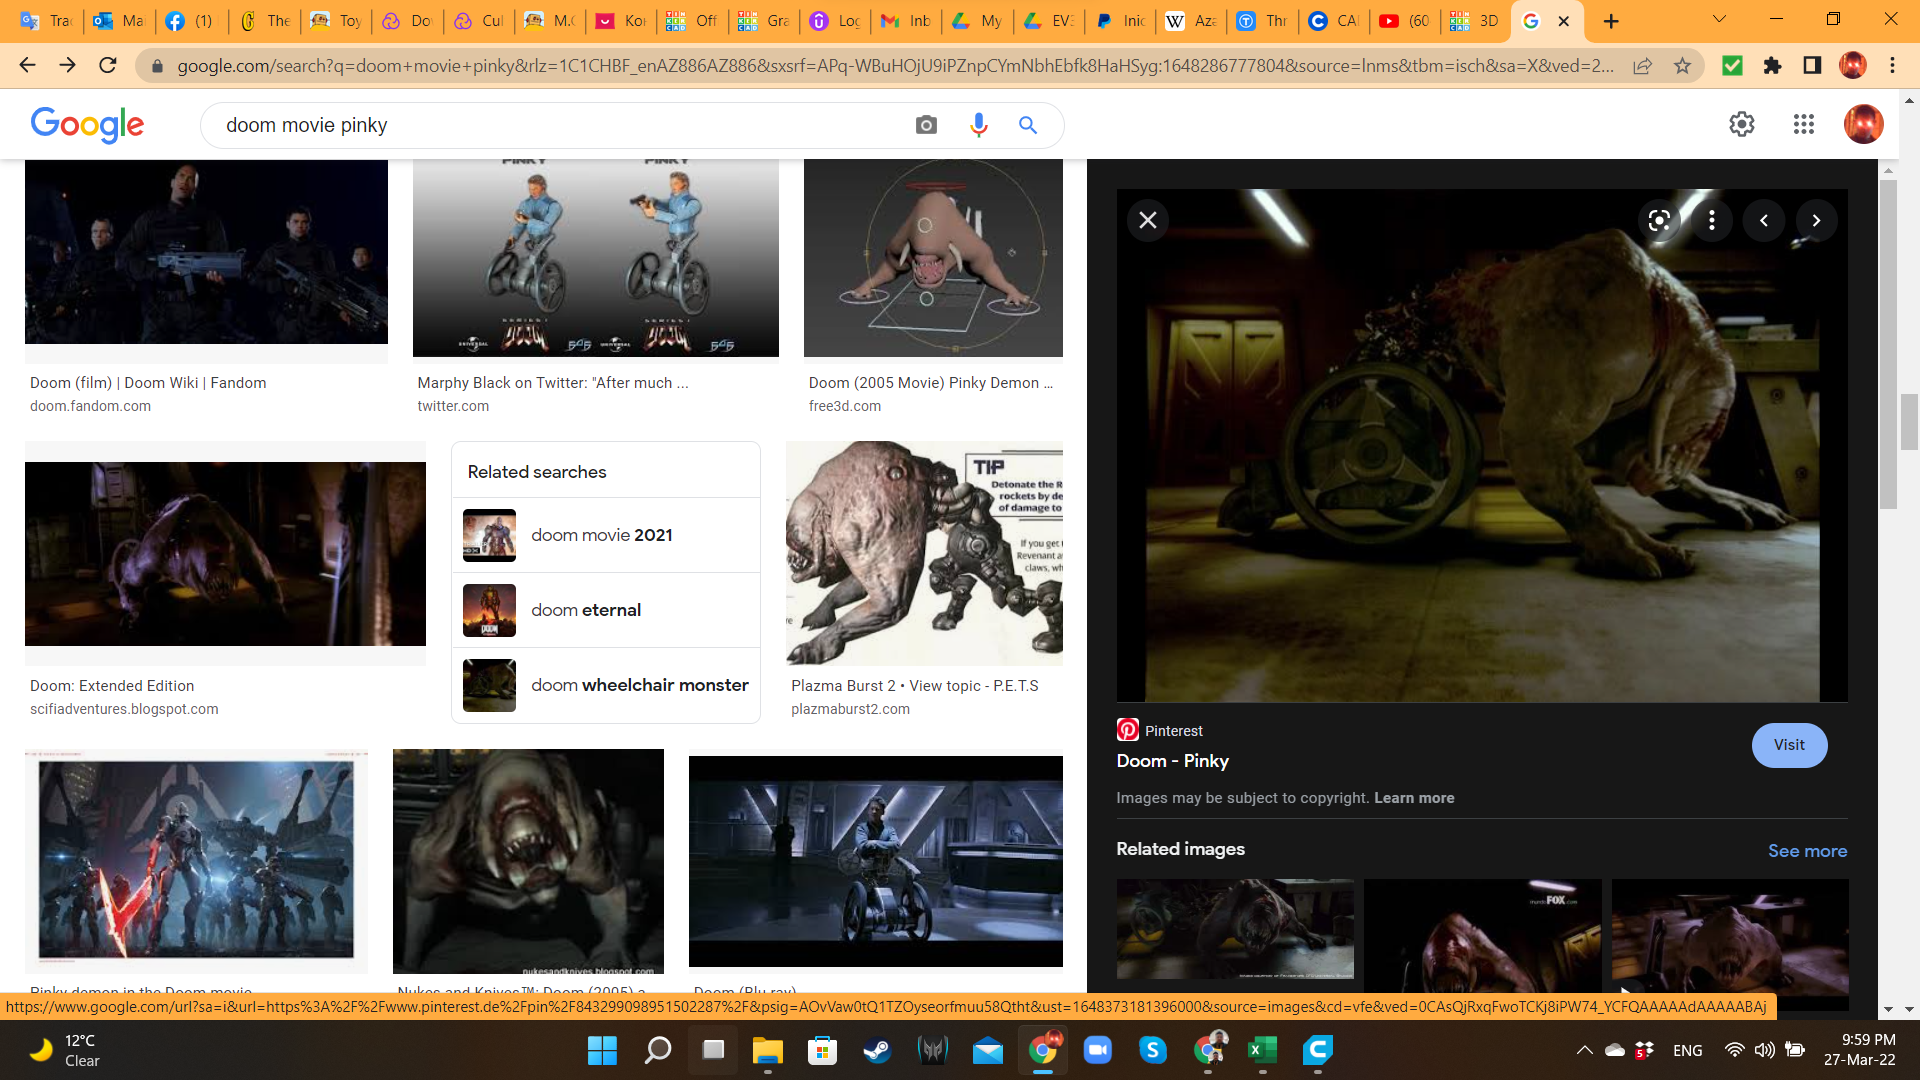
Task: Go to previous image in preview
Action: coord(1764,220)
